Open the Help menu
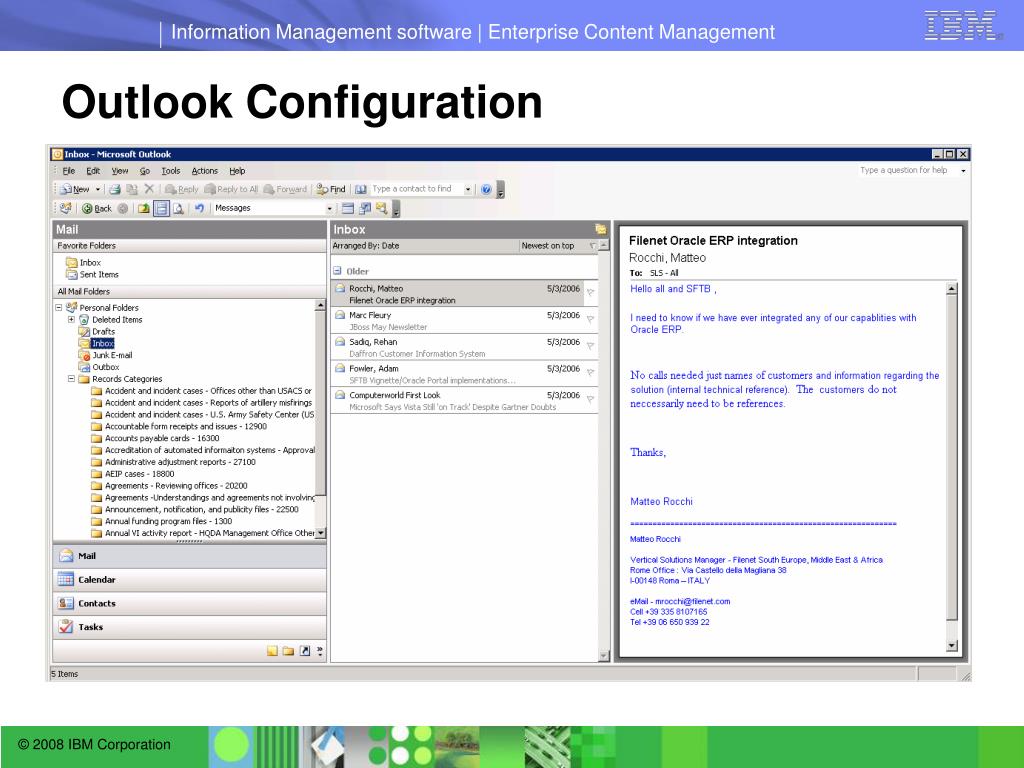The height and width of the screenshot is (768, 1024). pyautogui.click(x=237, y=171)
